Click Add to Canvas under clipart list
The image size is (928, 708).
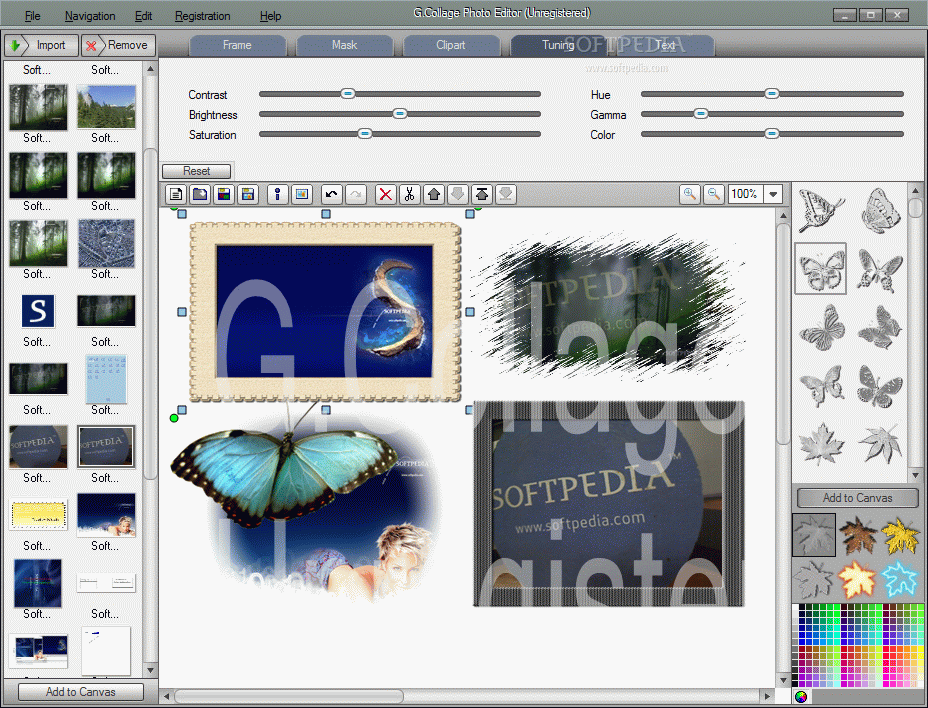coord(858,498)
